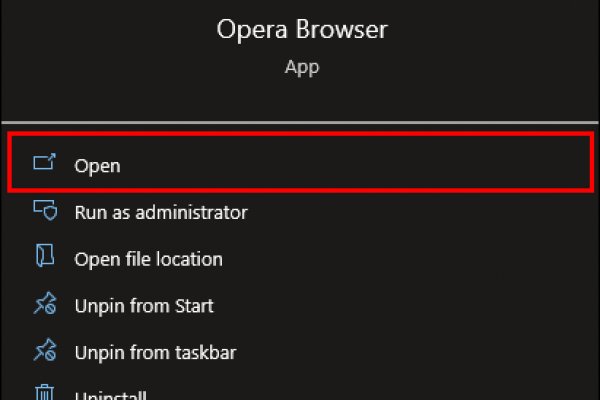Viewport: 600px width, 400px height.
Task: Choose the Uninstall option
Action: click(x=111, y=395)
